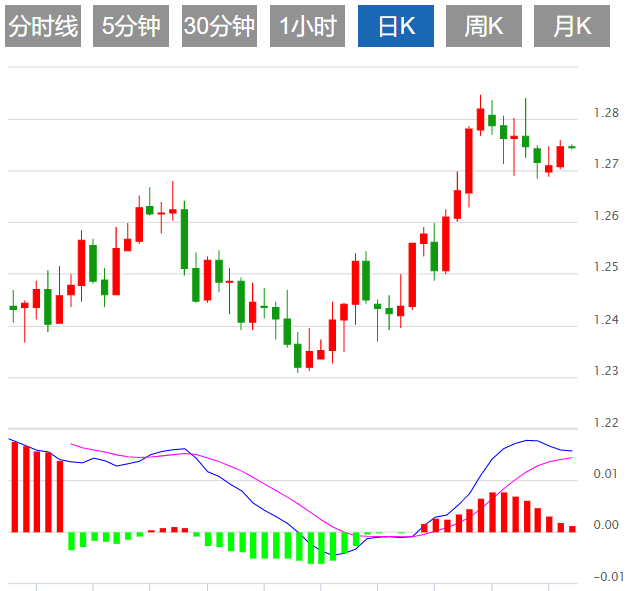
Task: Click the 0.01 MACD axis label
Action: click(606, 473)
